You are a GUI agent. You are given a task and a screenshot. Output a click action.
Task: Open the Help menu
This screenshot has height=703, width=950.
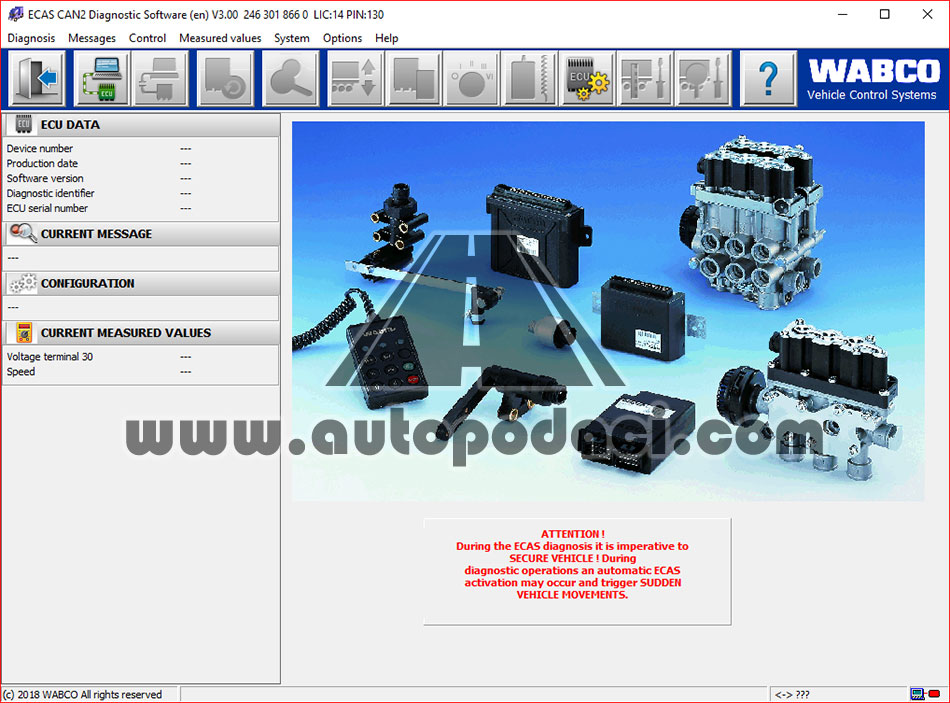coord(387,38)
